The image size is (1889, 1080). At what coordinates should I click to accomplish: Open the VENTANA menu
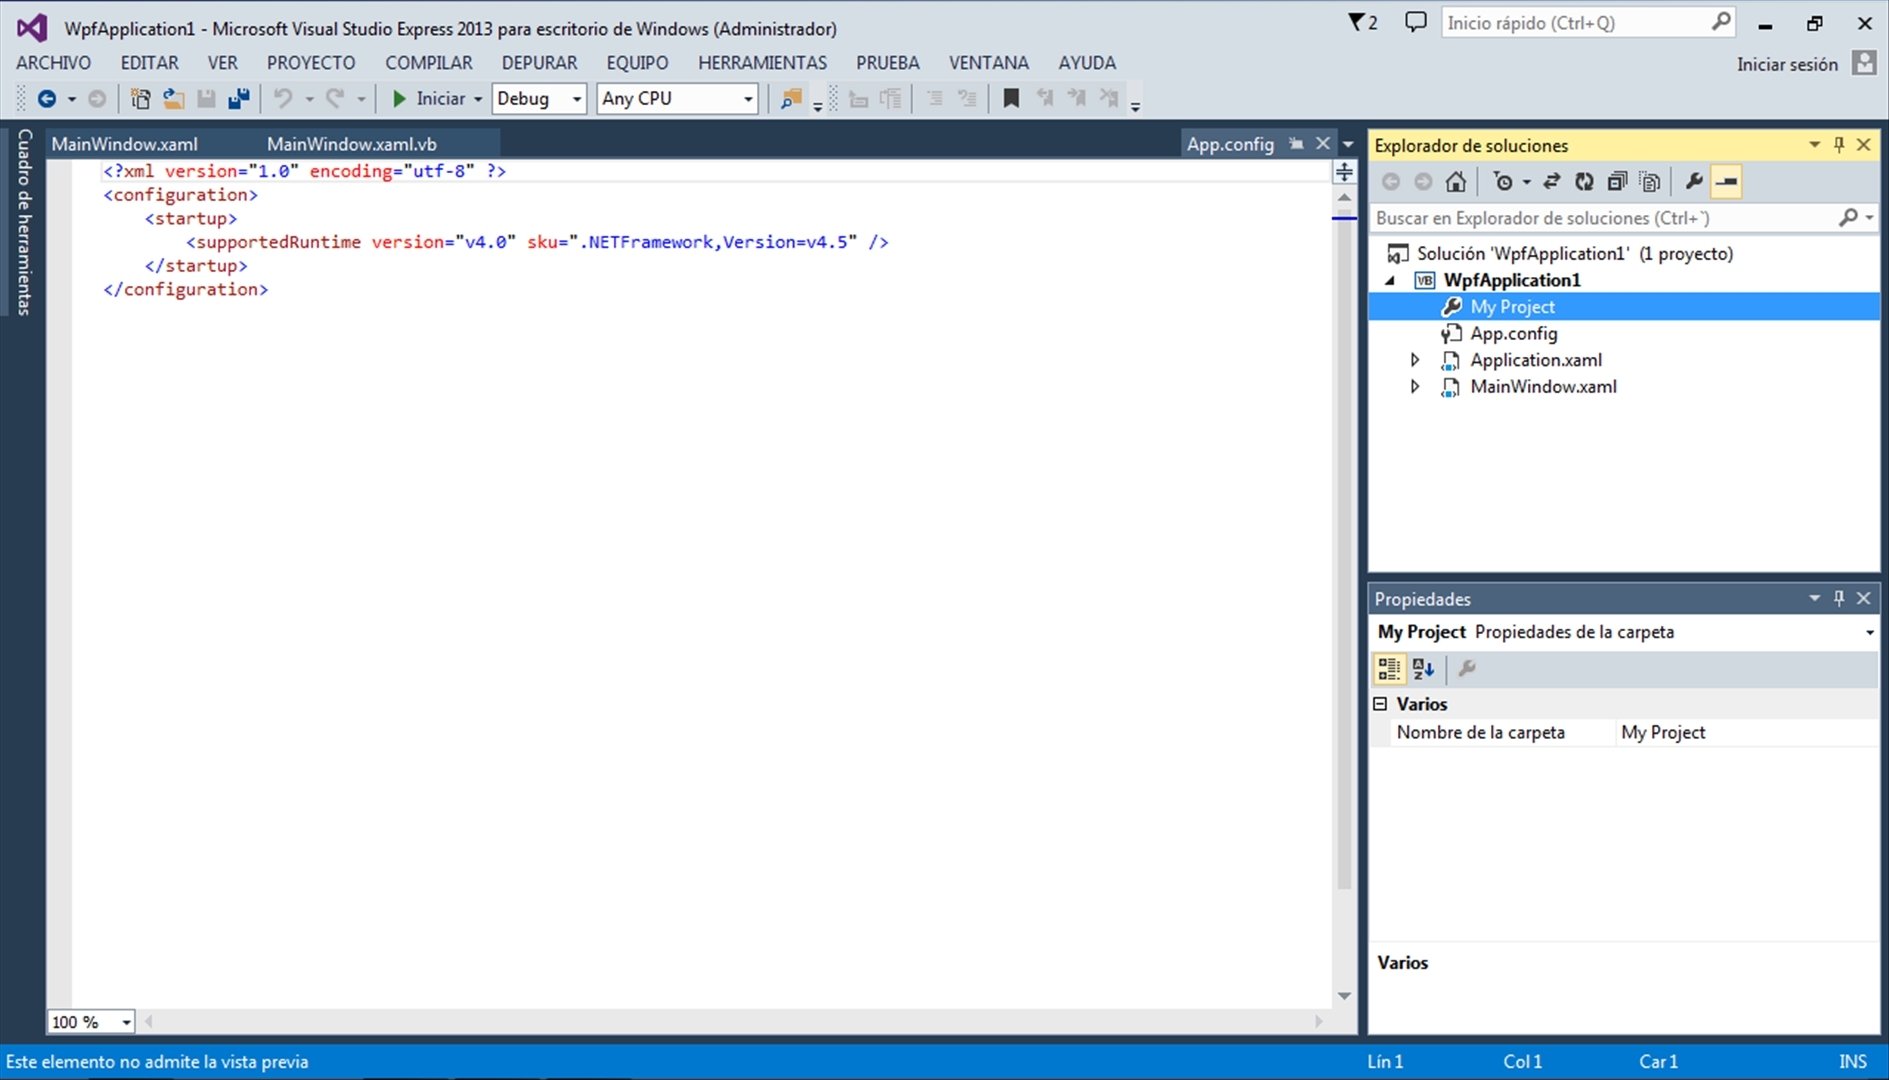[988, 62]
